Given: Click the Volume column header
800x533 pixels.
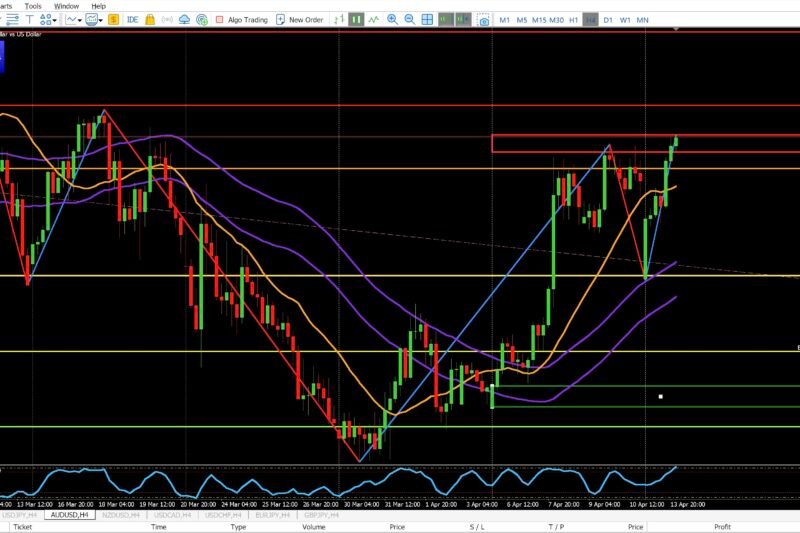Looking at the screenshot, I should [314, 527].
